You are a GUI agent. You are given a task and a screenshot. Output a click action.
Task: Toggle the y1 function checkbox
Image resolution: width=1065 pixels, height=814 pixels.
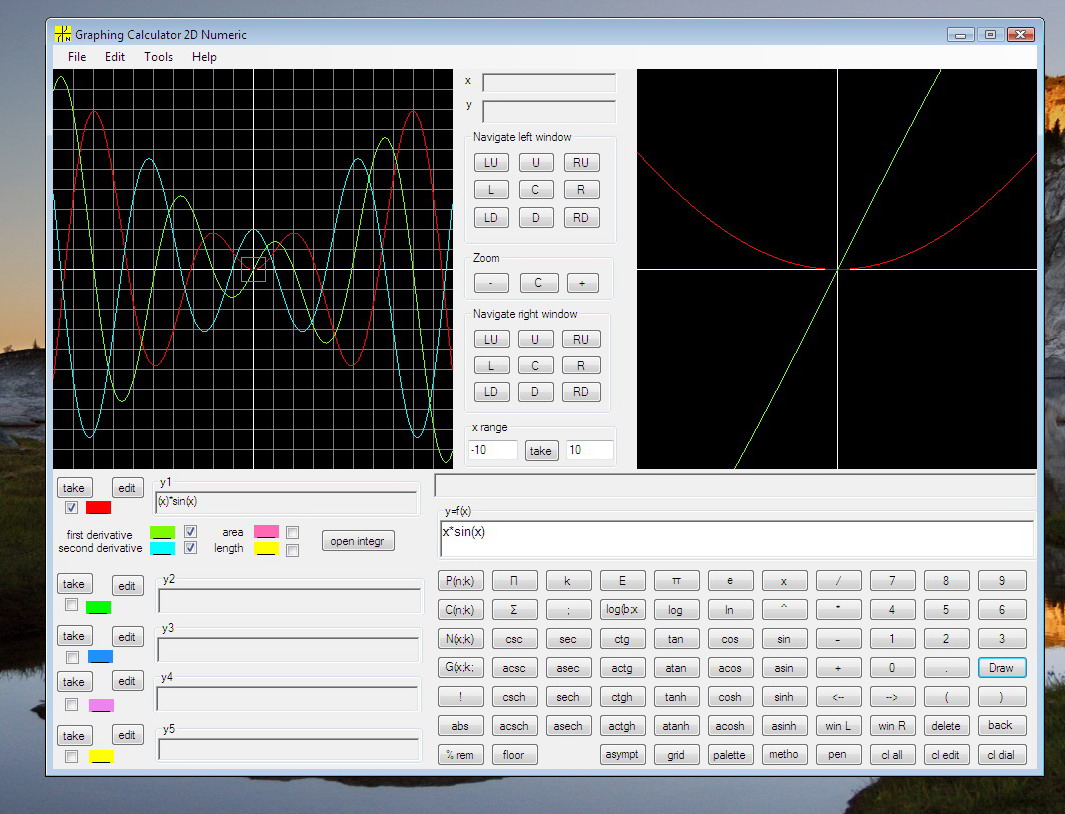click(x=71, y=508)
